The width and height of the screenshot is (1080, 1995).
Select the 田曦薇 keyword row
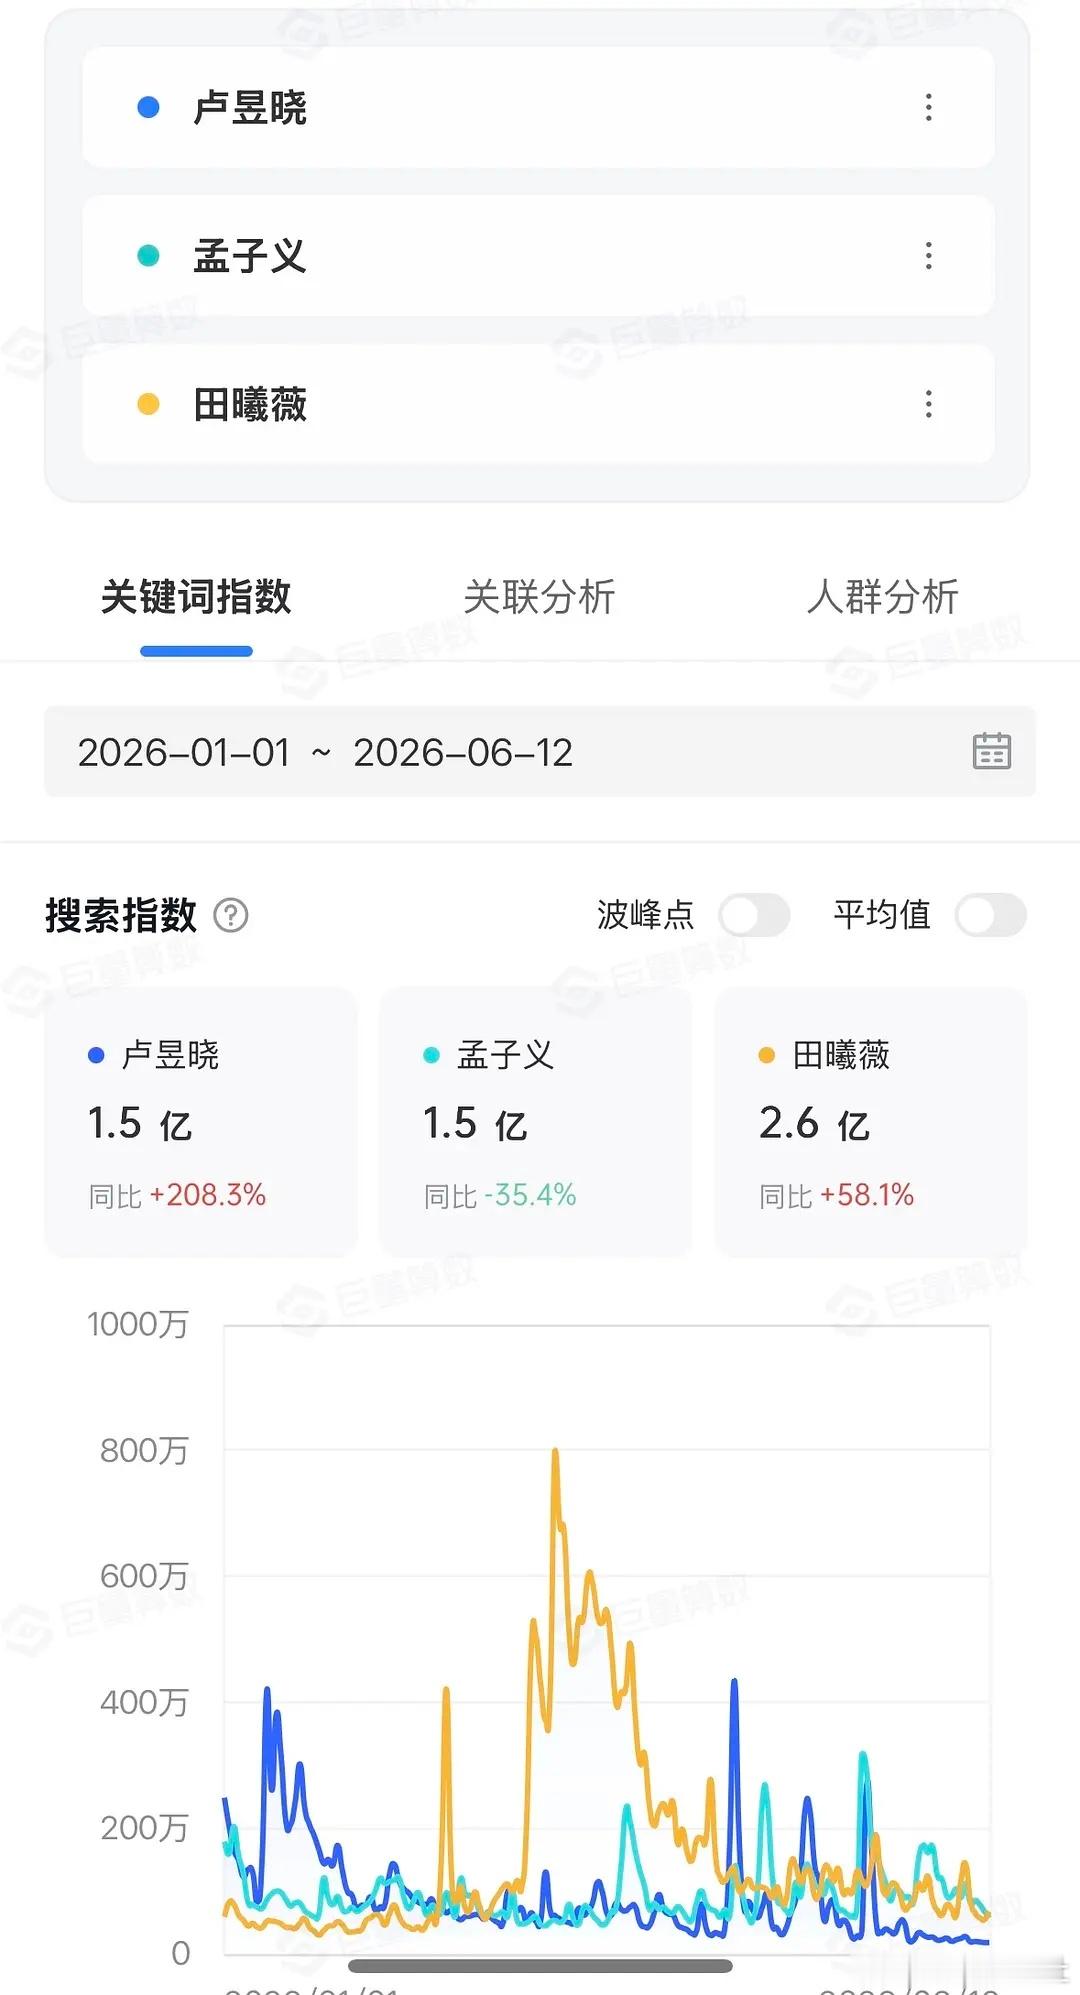tap(538, 404)
